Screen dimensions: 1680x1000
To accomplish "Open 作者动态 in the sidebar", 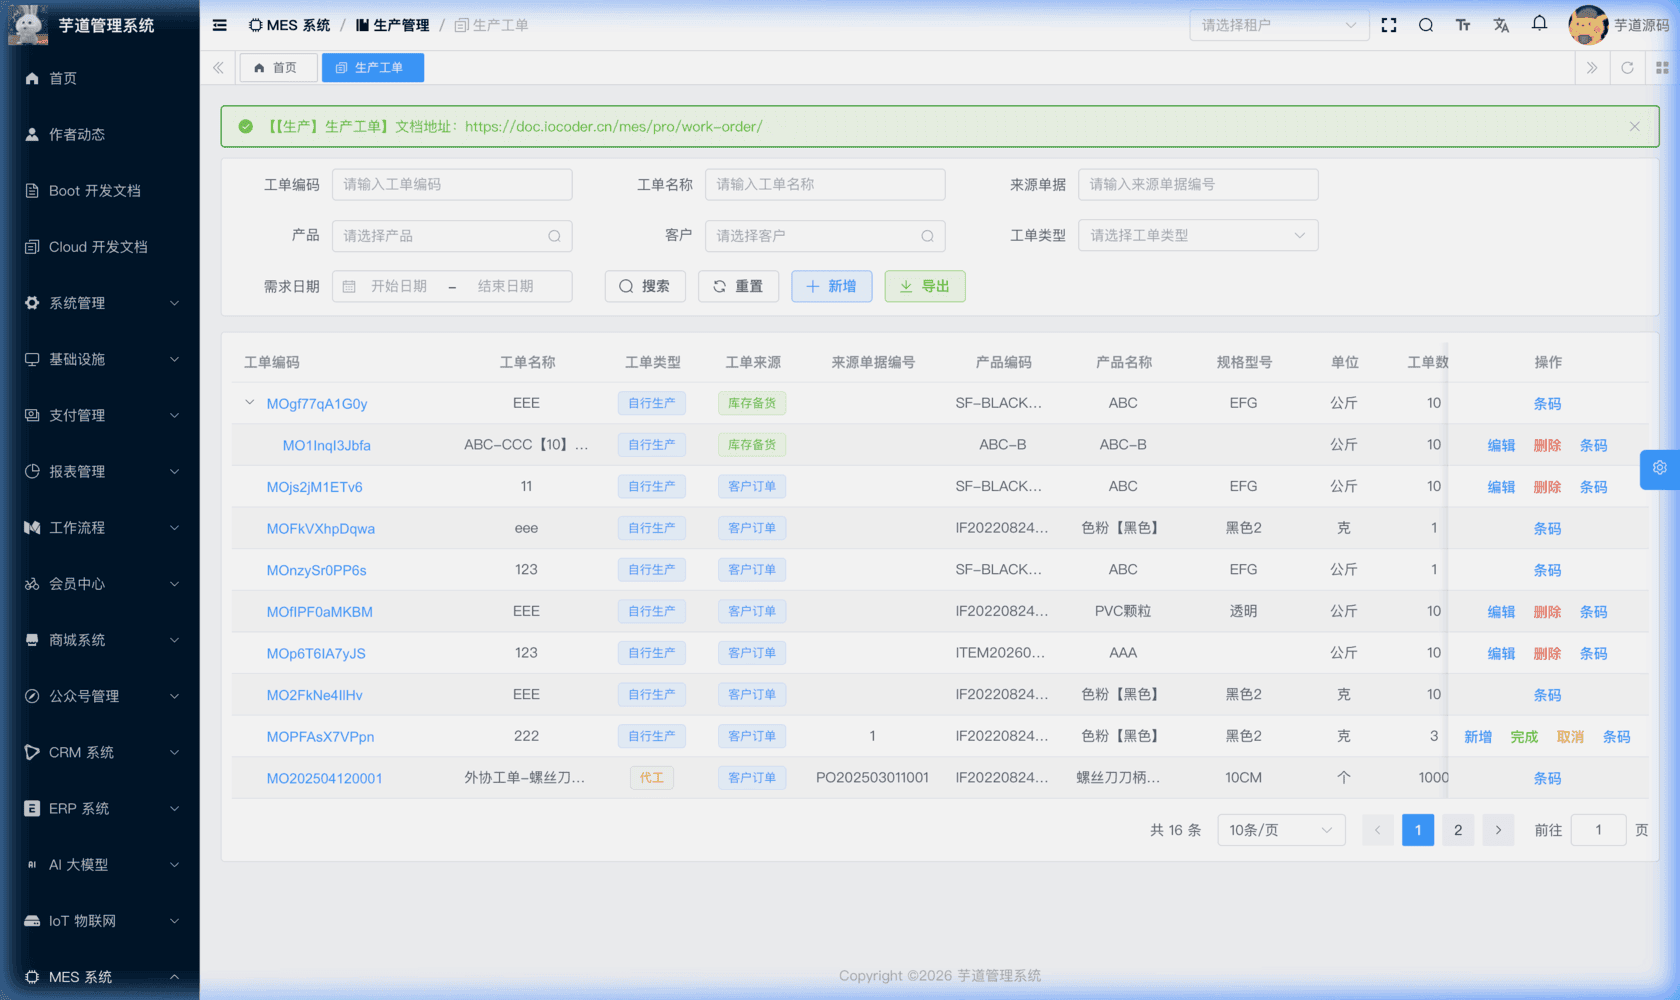I will pyautogui.click(x=77, y=134).
